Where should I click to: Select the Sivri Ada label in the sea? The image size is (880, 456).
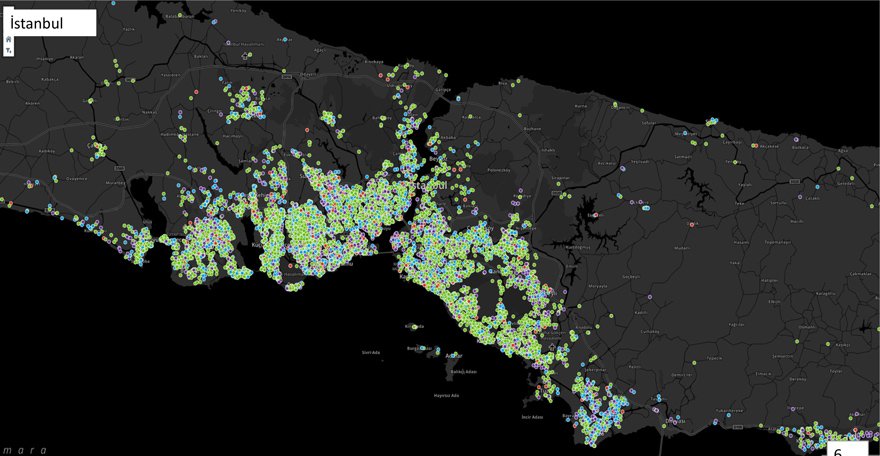371,352
